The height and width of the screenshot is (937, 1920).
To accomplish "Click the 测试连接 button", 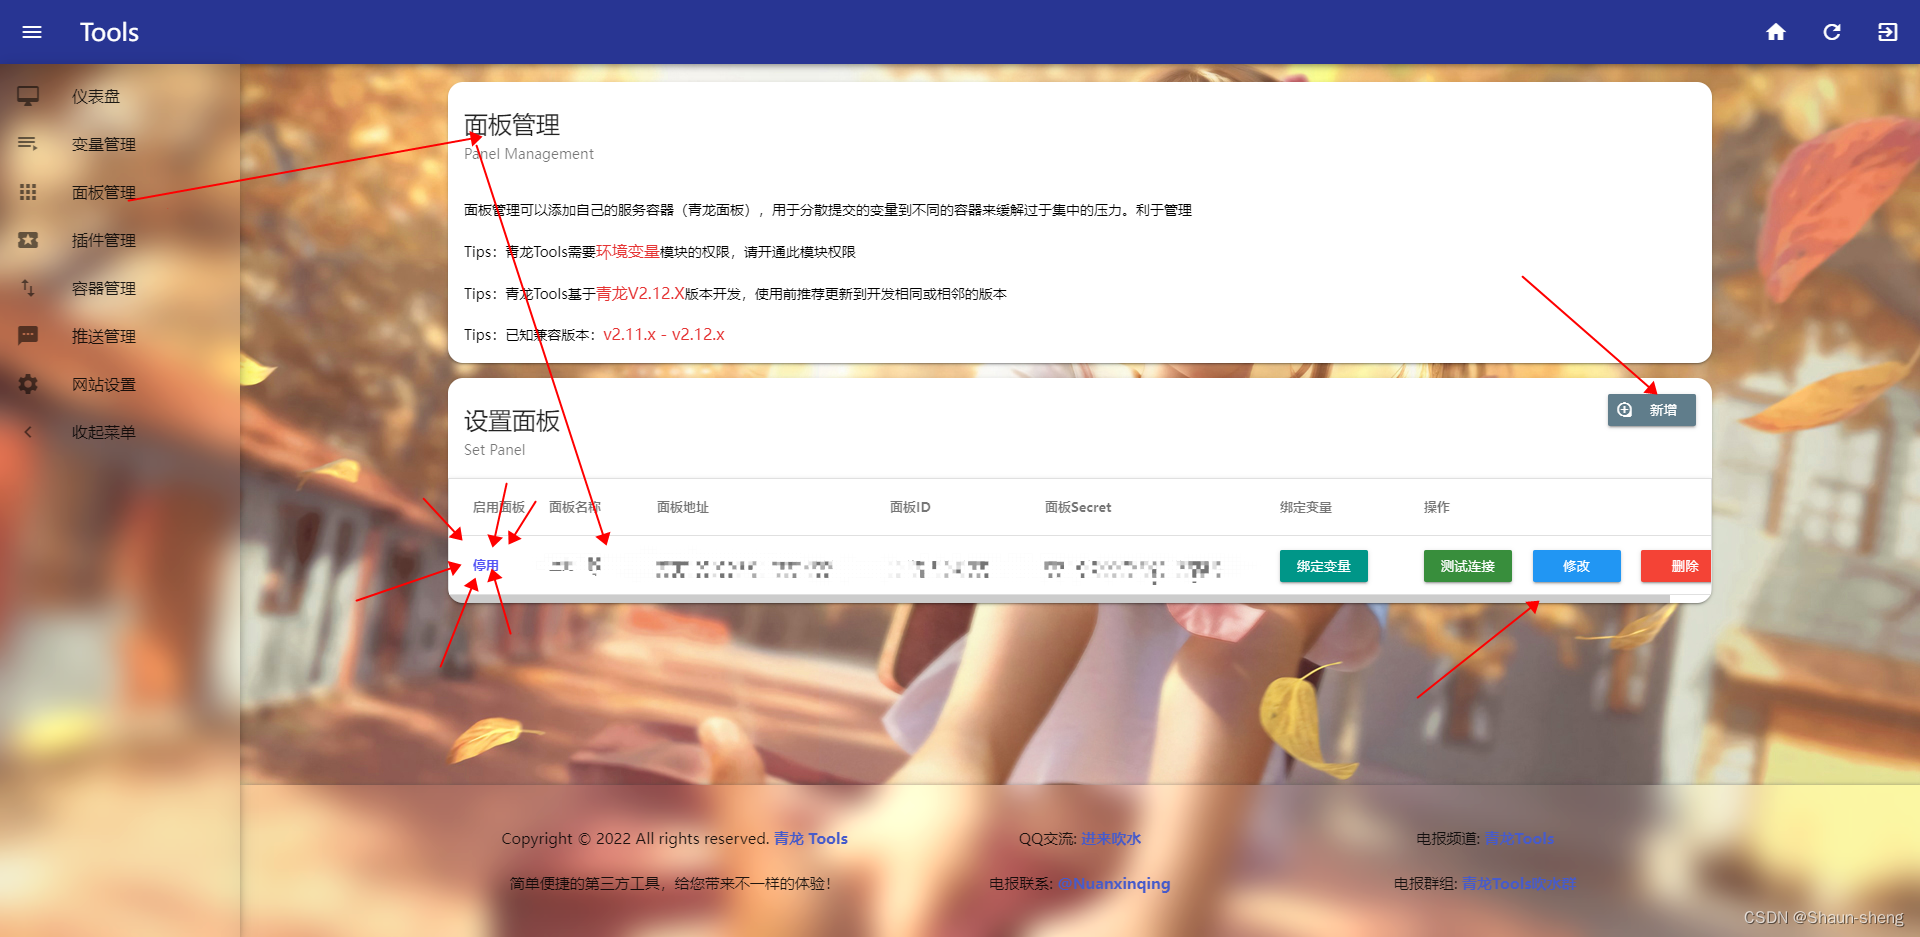I will [x=1467, y=566].
